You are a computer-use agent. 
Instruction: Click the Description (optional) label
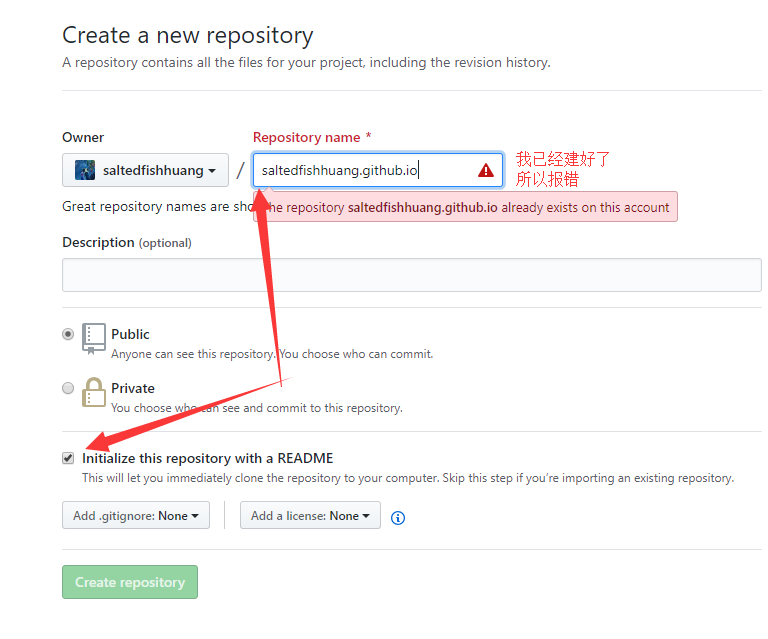(127, 242)
